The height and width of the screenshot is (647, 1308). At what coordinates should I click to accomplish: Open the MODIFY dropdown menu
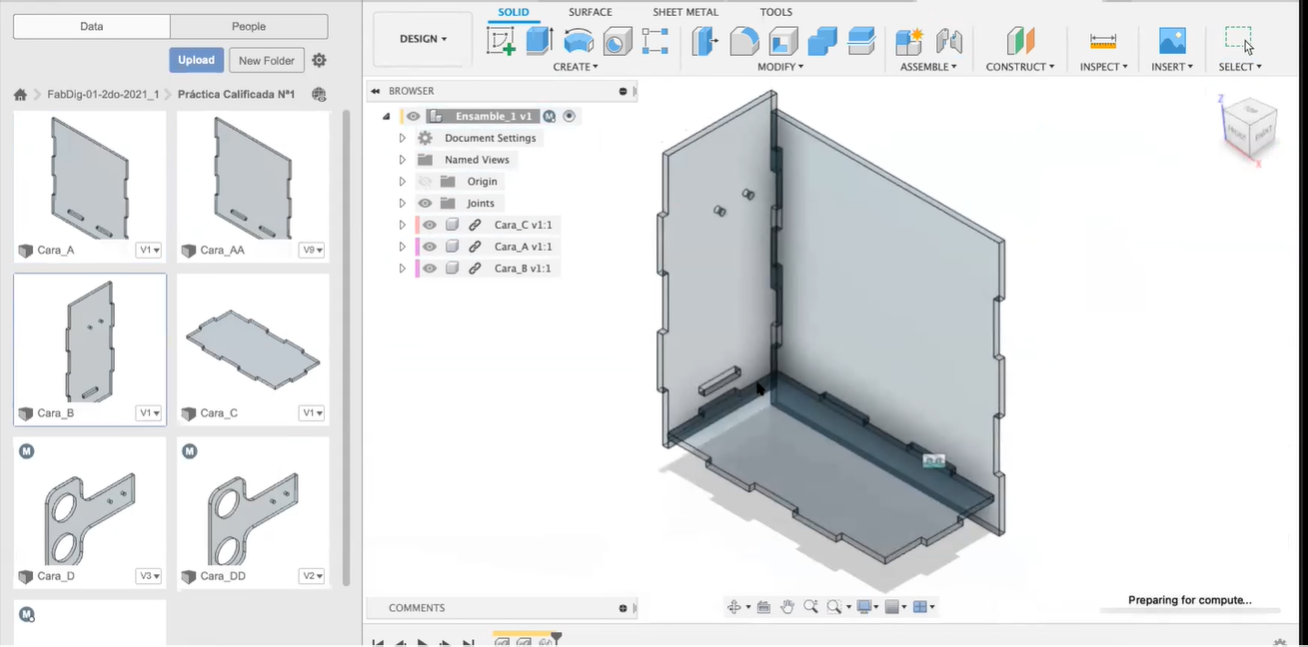pyautogui.click(x=780, y=67)
